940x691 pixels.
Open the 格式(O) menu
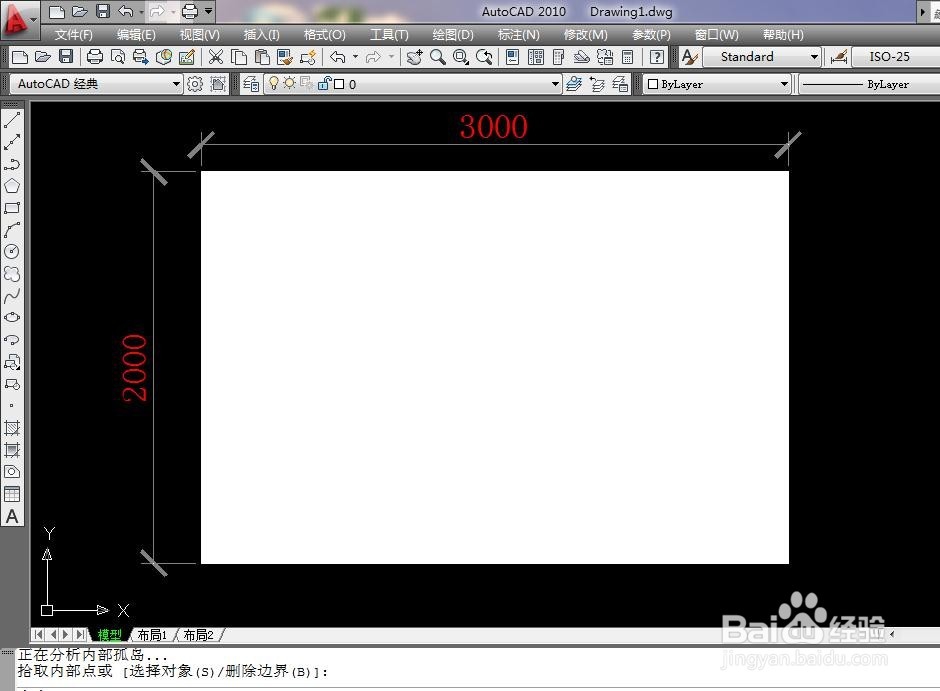[324, 35]
